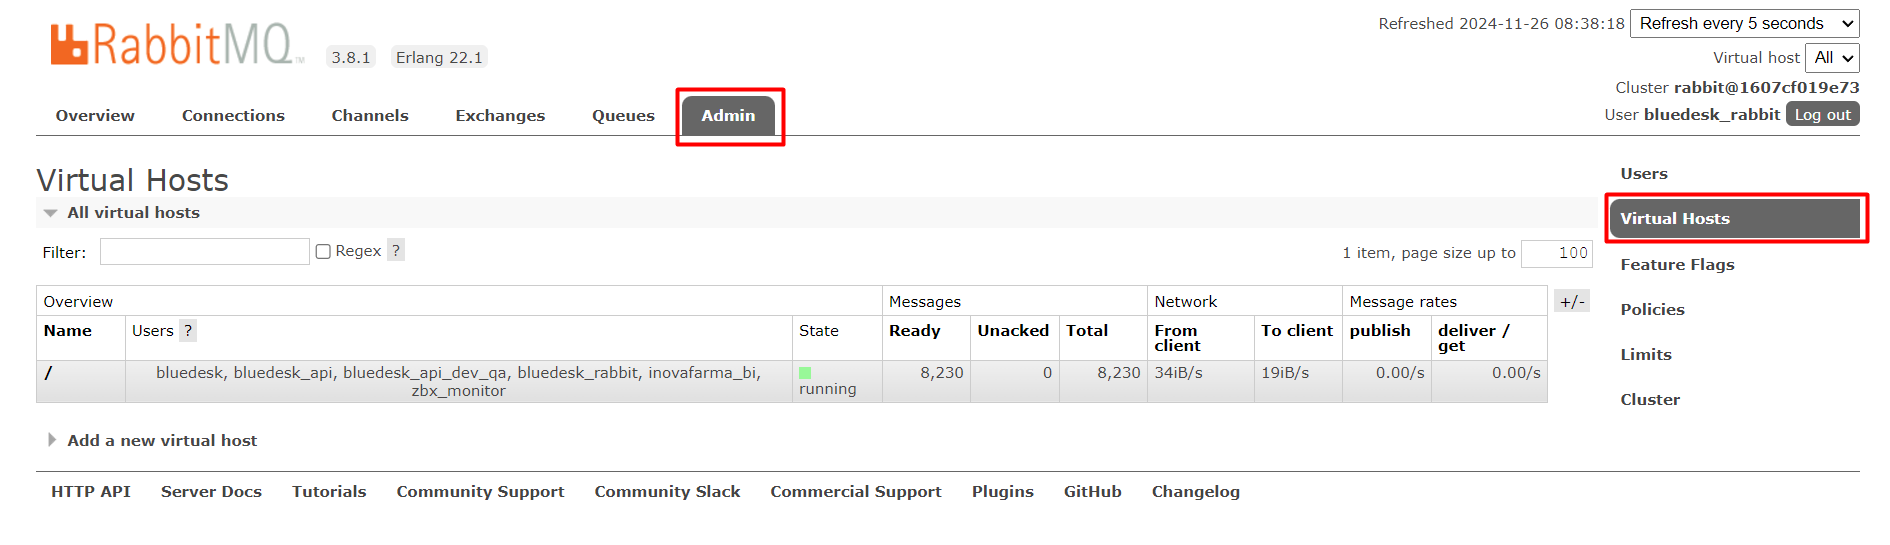Click the version 3.8.1 badge
Screen dimensions: 1890x545
click(351, 57)
